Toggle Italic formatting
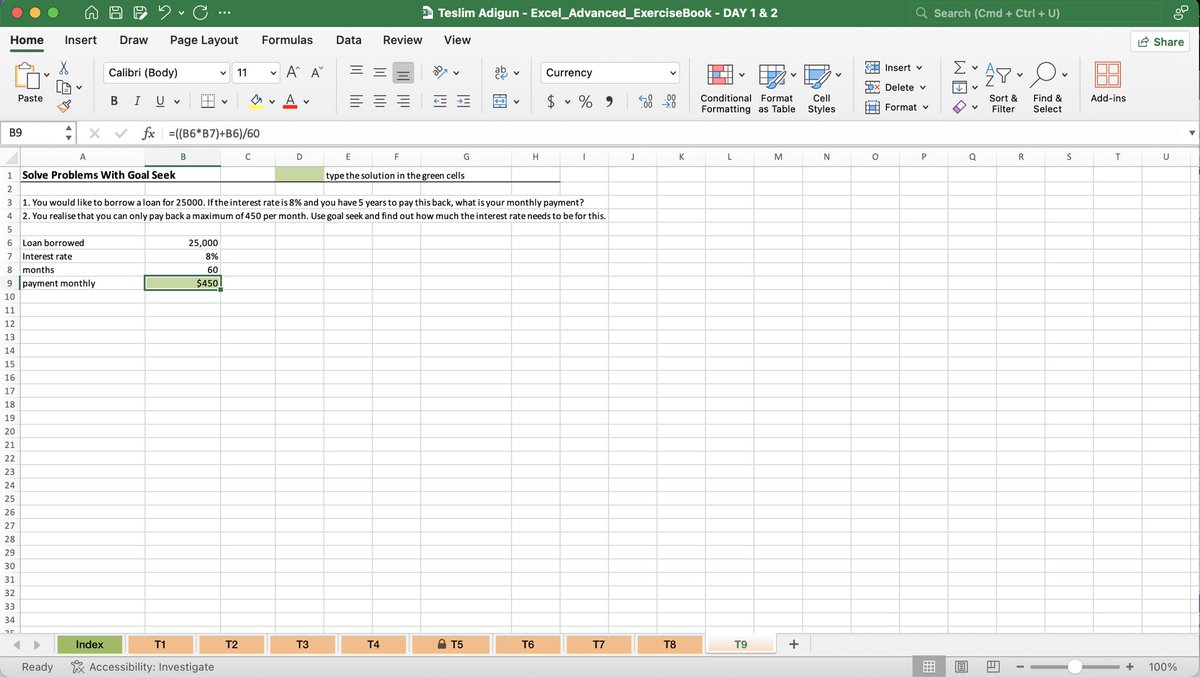This screenshot has height=677, width=1200. (x=137, y=101)
